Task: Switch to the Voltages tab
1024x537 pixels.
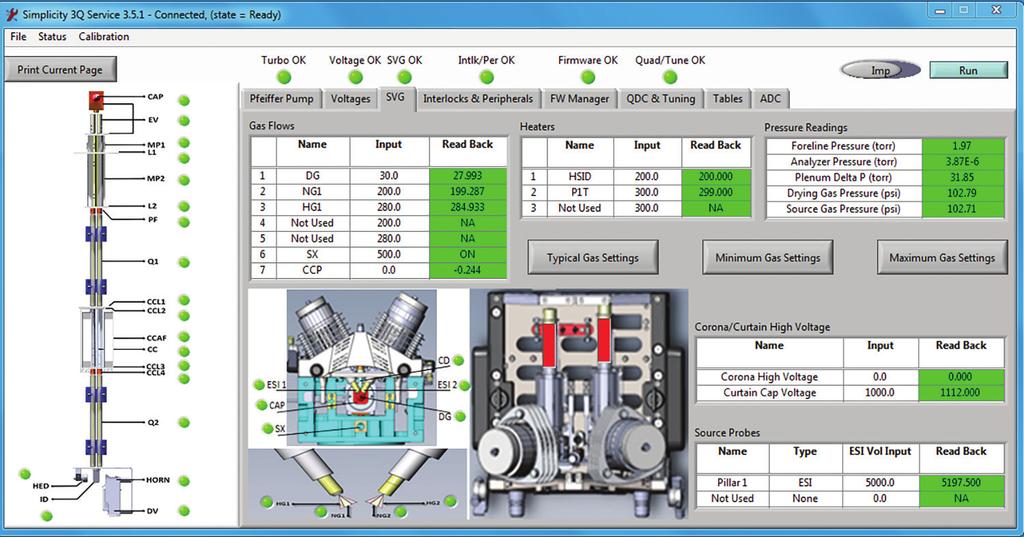Action: 351,99
